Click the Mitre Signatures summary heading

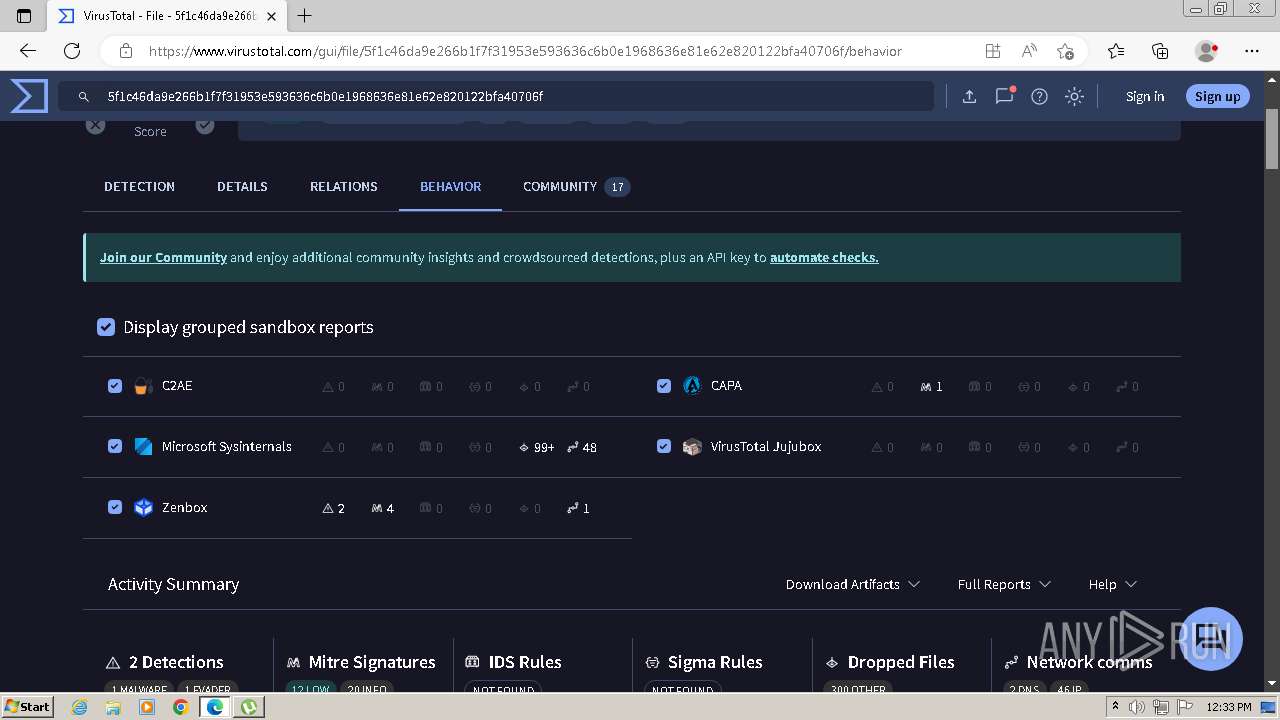361,662
